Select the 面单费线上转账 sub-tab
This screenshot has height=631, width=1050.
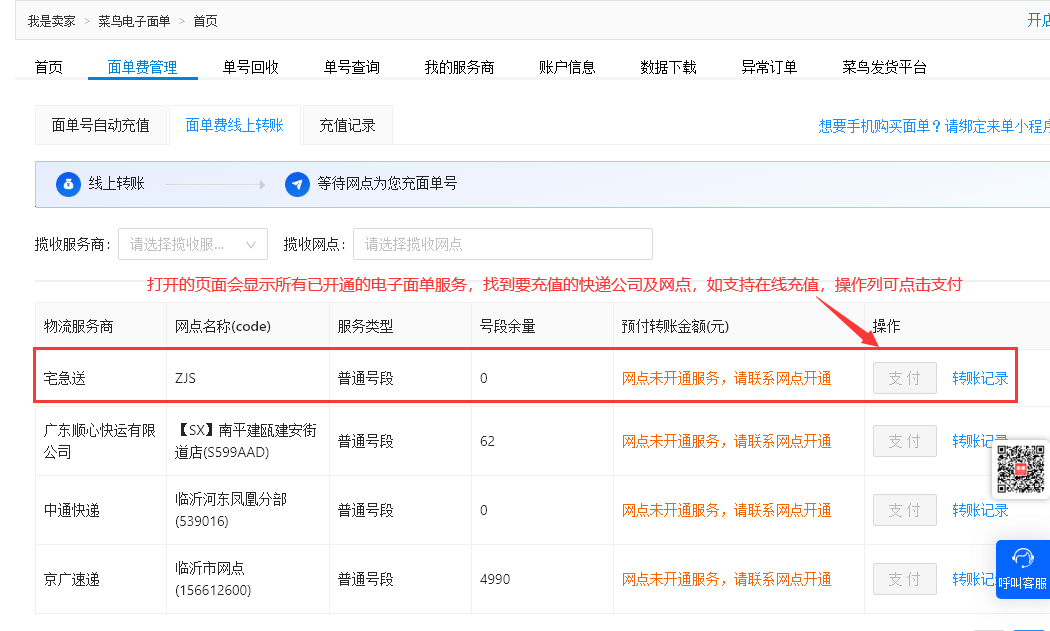(235, 125)
